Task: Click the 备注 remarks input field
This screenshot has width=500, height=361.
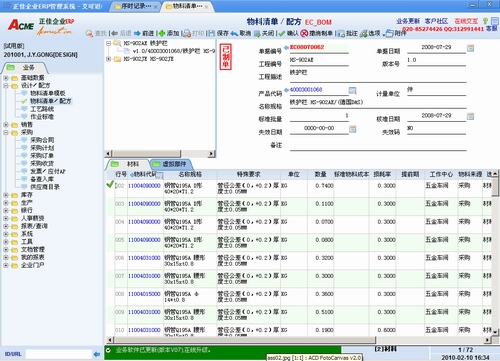Action: point(378,146)
